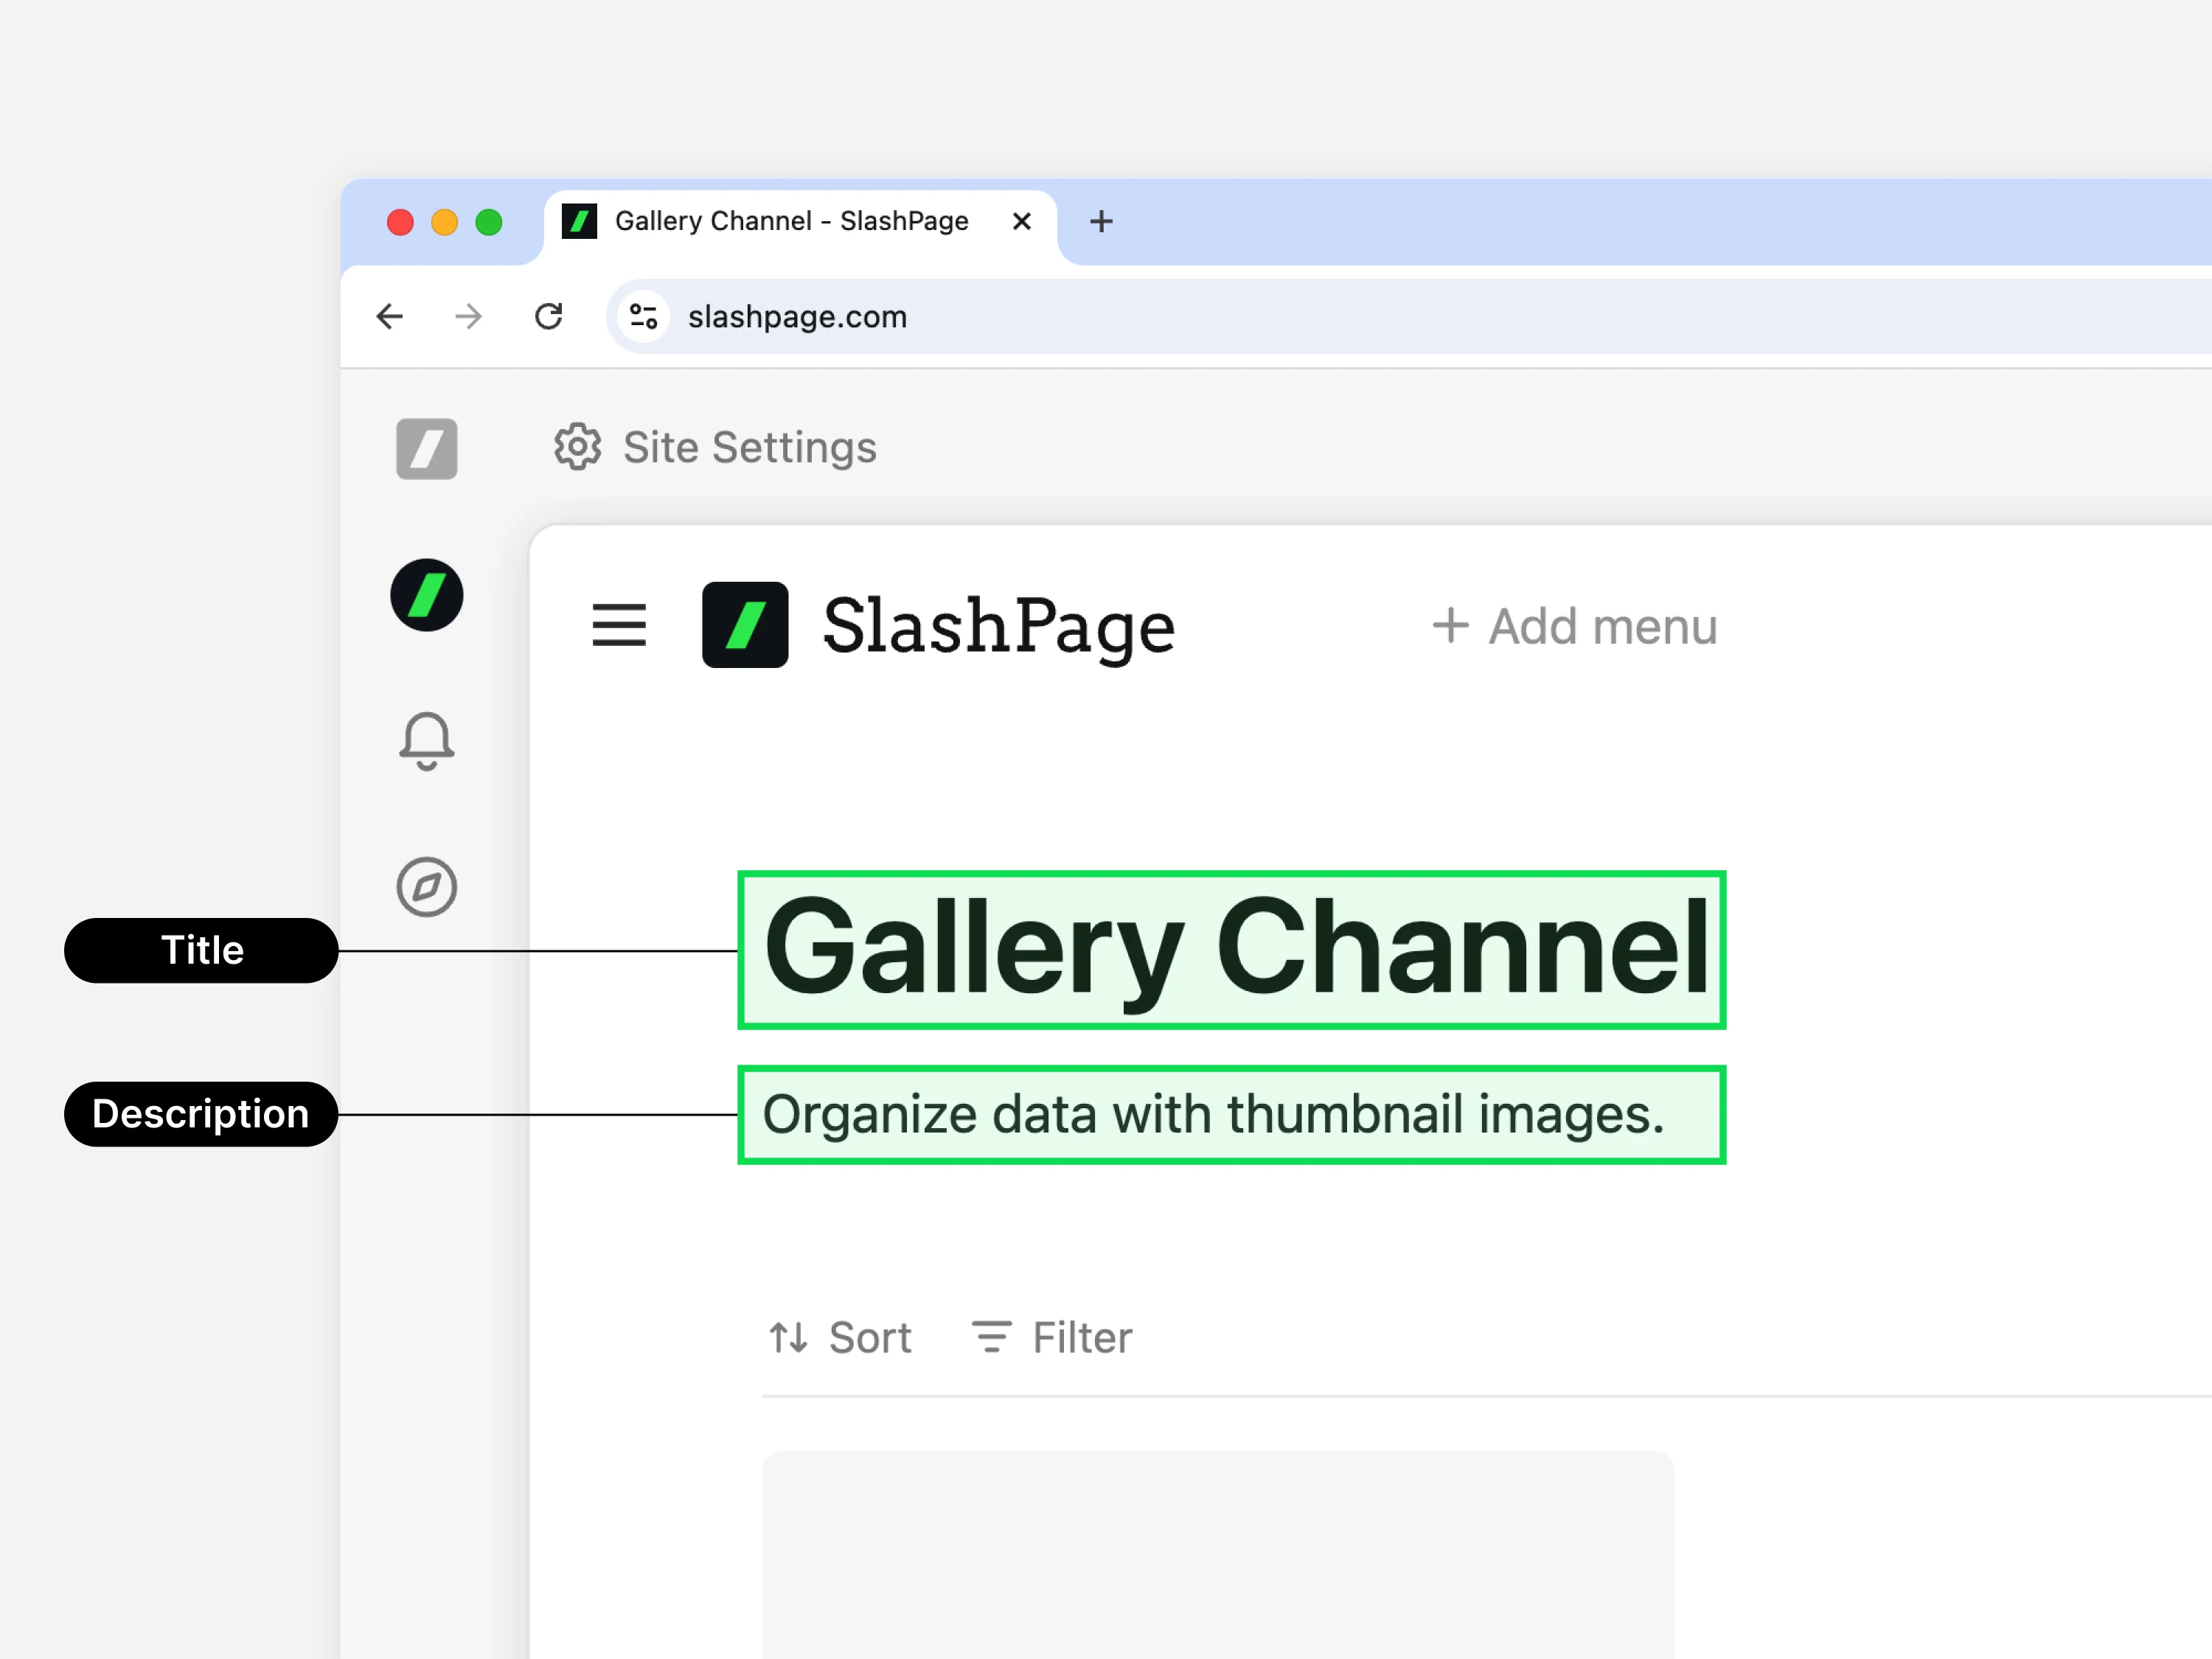Click the tab favicon of SlashPage
Image resolution: width=2212 pixels, height=1659 pixels.
click(x=579, y=221)
